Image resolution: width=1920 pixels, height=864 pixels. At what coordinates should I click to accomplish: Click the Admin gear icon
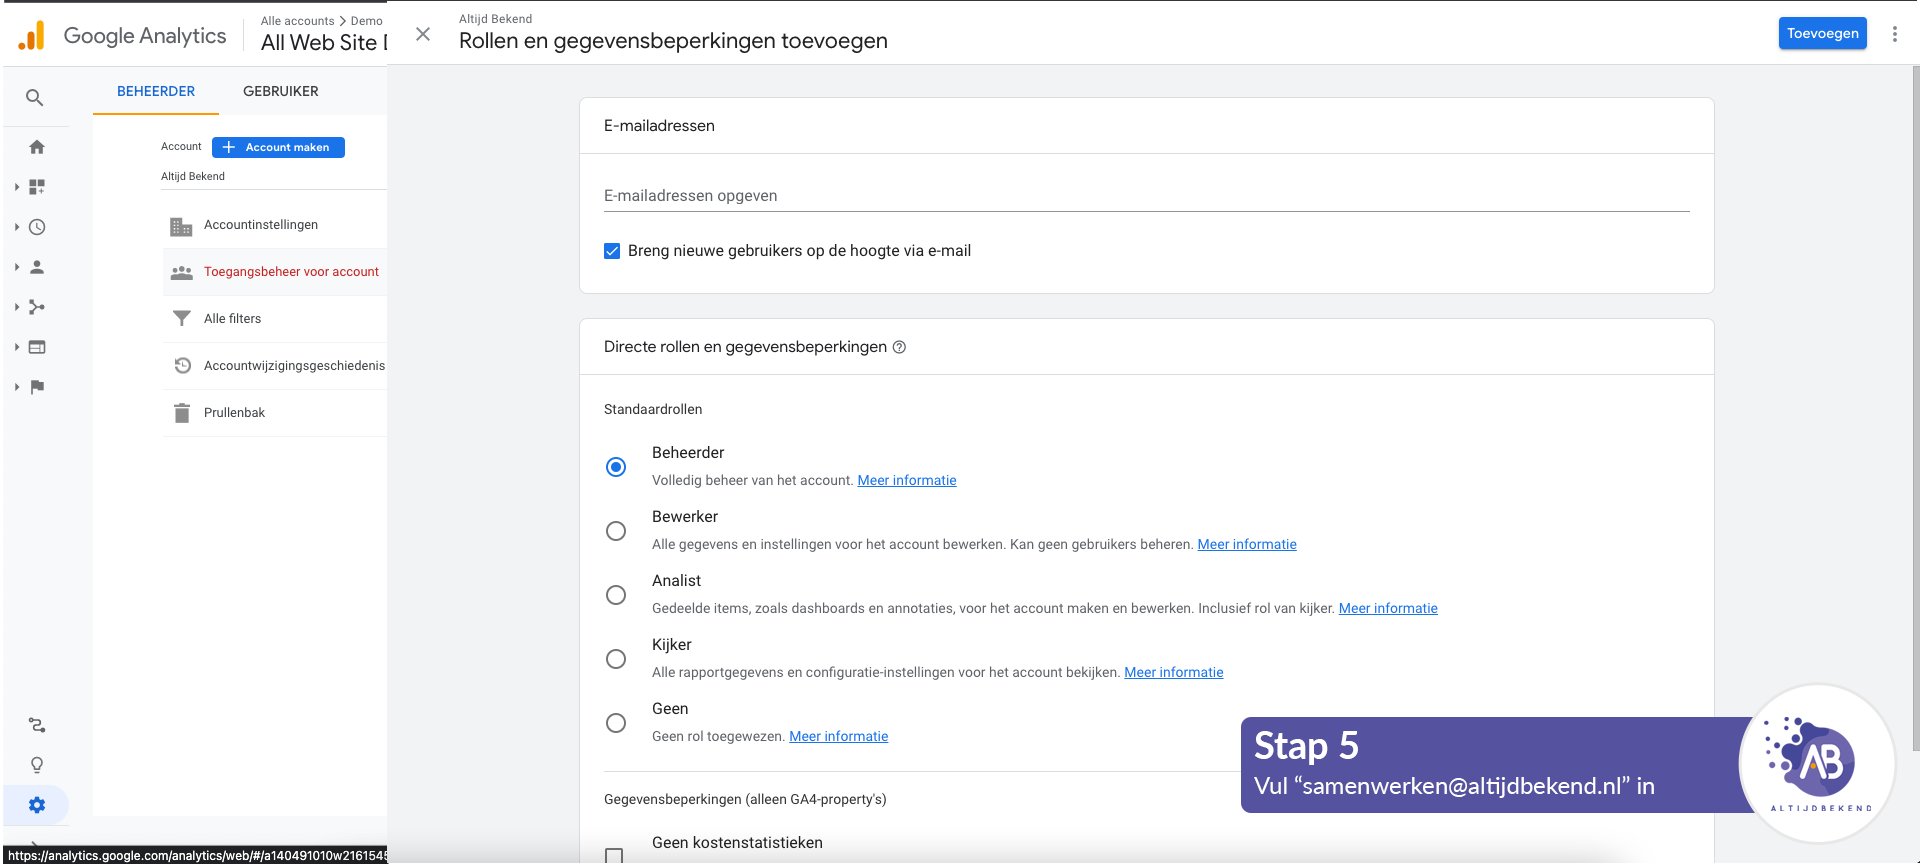click(37, 805)
